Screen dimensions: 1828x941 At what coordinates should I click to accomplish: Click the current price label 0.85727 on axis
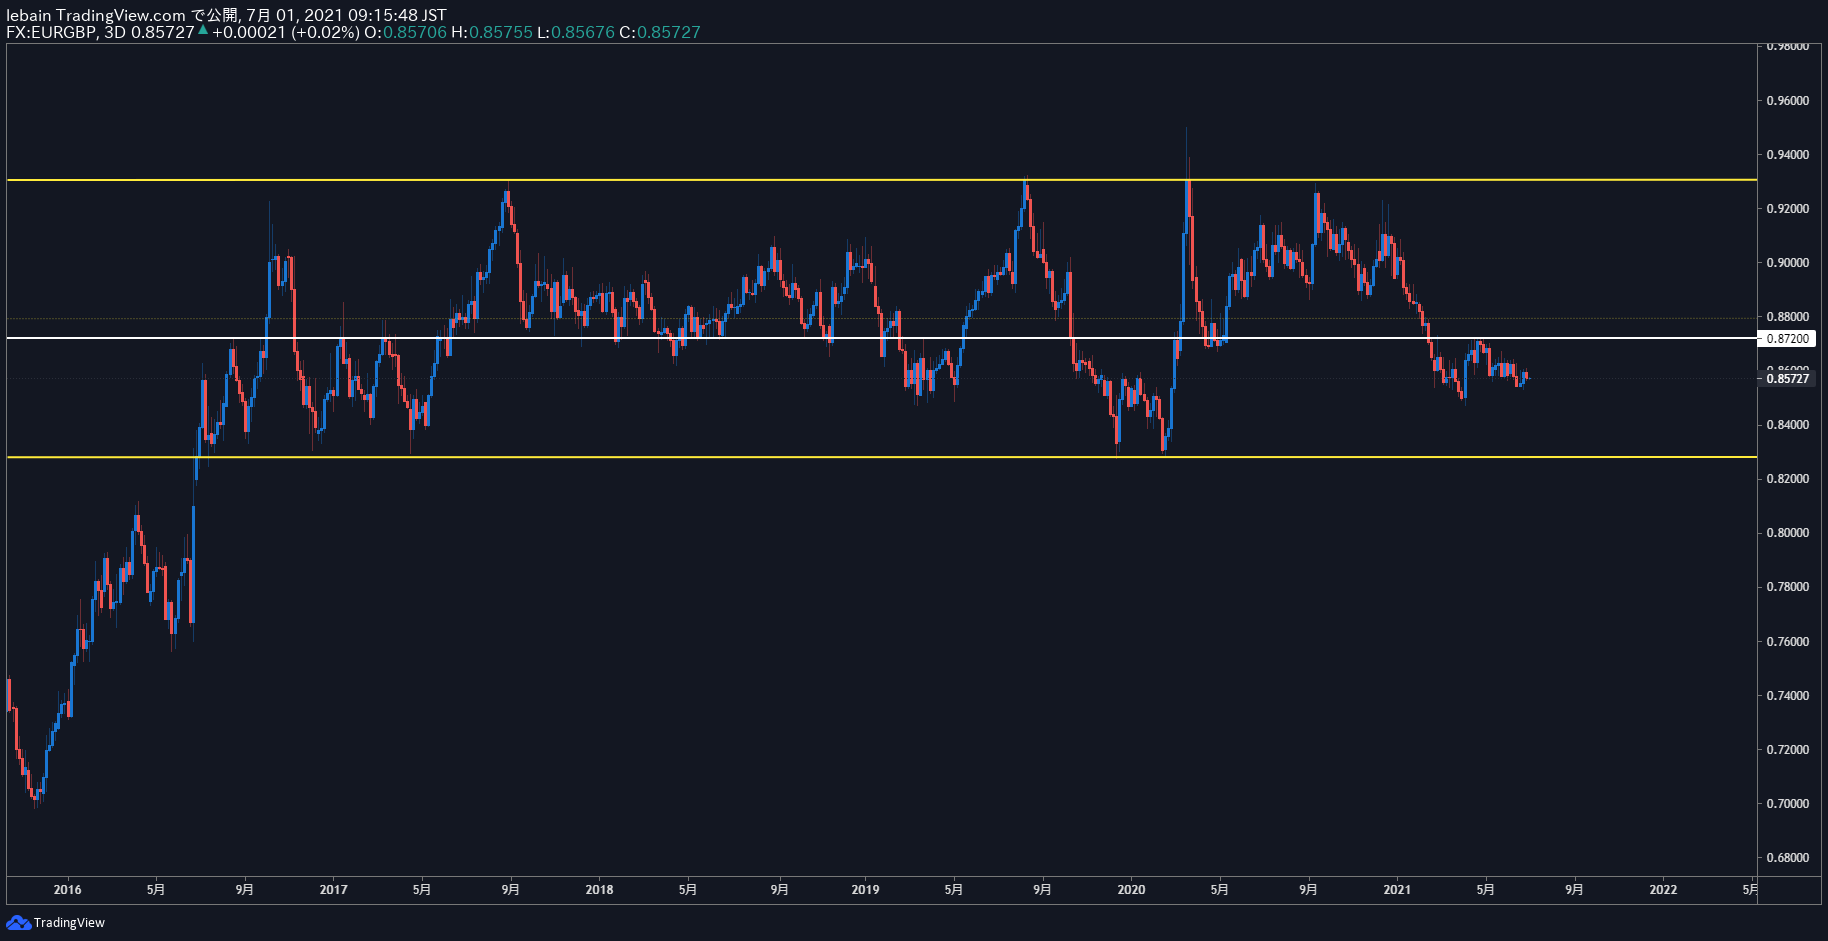[x=1788, y=379]
